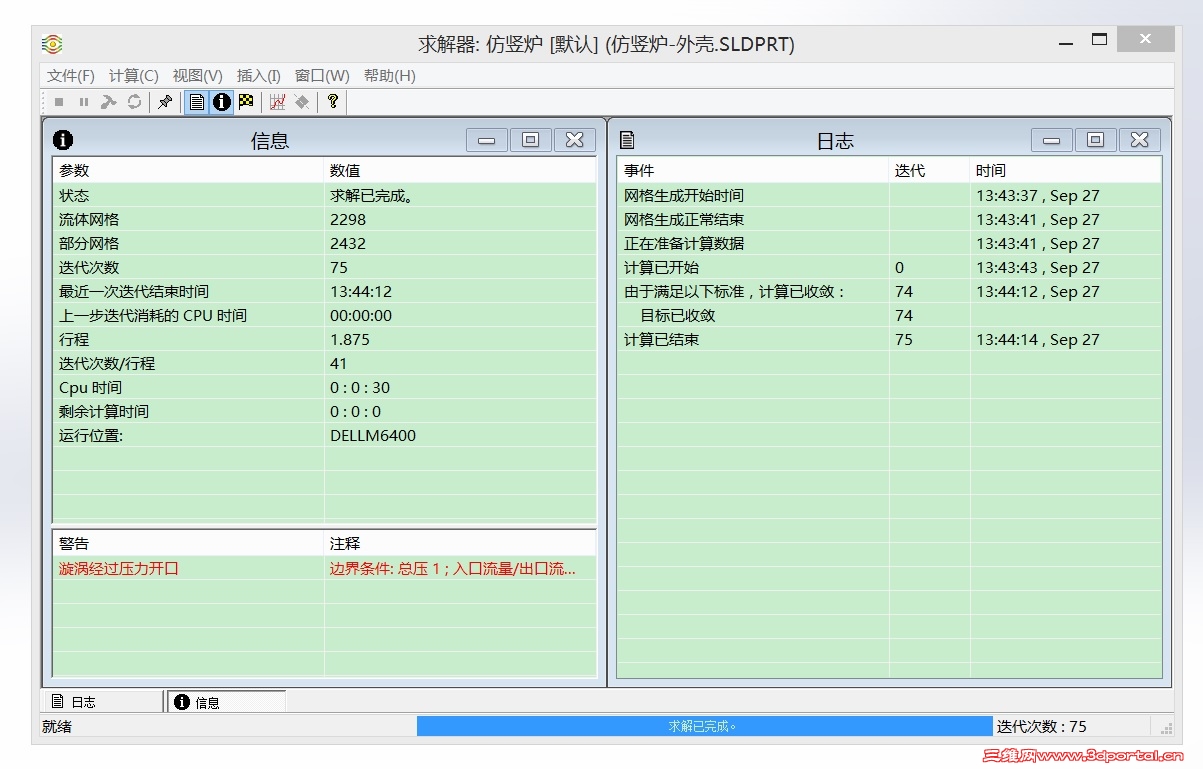This screenshot has height=769, width=1203.
Task: Click the hammer/solve toolbar icon
Action: coord(109,102)
